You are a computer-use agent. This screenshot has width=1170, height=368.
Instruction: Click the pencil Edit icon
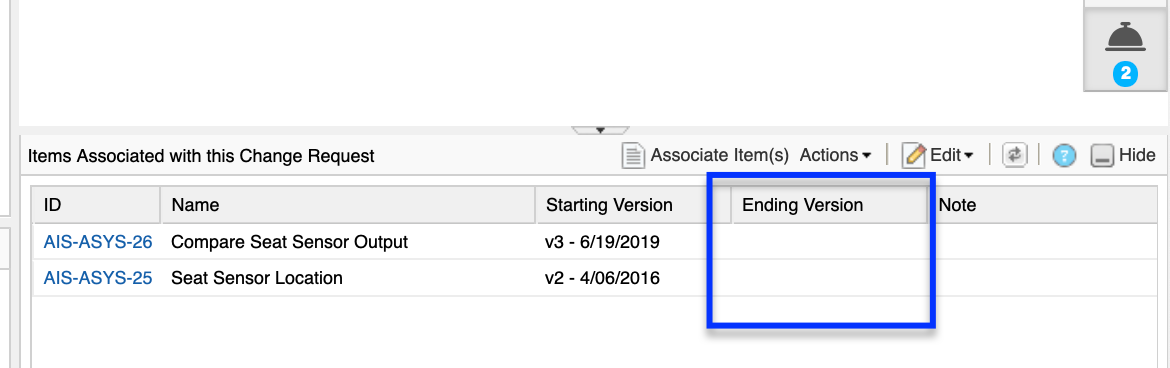point(913,155)
